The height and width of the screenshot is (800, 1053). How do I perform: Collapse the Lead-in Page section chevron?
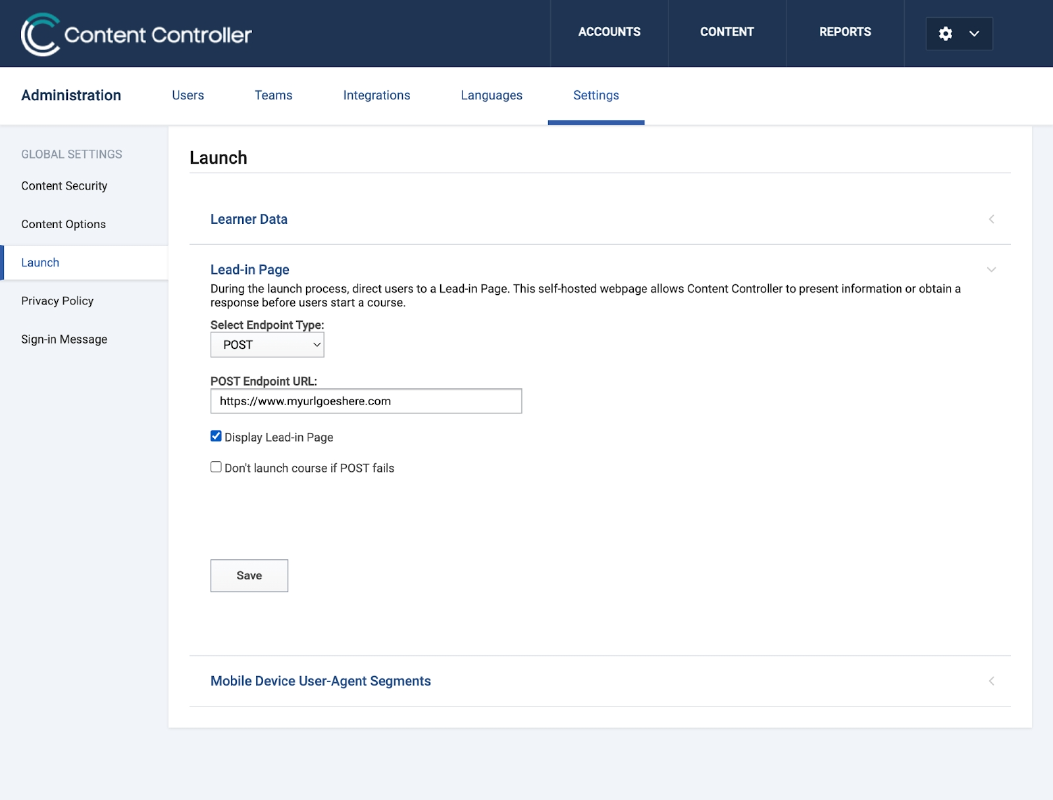(x=991, y=269)
